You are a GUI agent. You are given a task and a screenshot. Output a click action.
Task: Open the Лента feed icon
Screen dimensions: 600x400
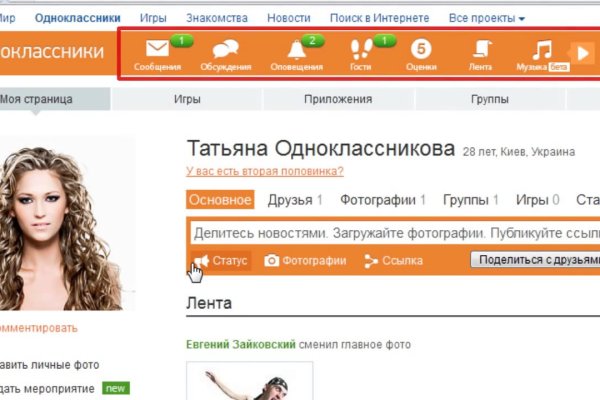(x=481, y=49)
